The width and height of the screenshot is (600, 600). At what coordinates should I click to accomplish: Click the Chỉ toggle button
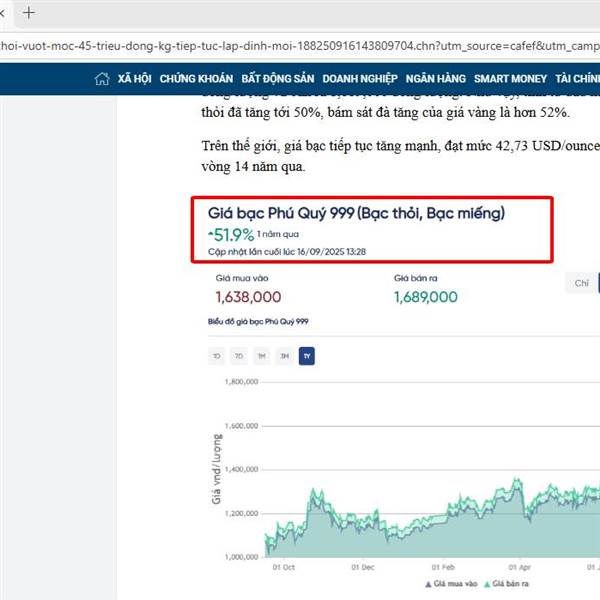(581, 283)
